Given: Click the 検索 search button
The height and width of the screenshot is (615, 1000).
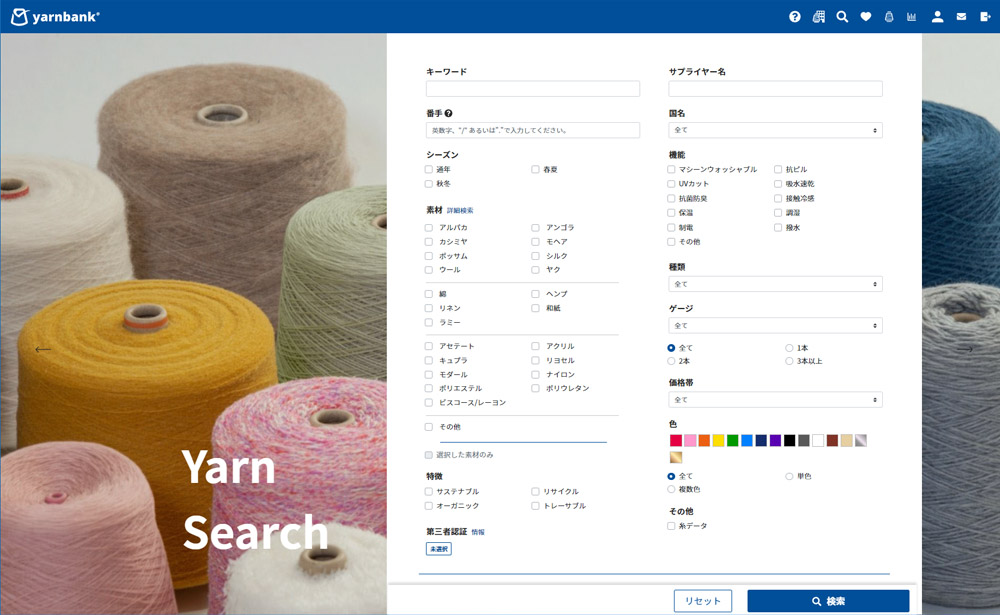Looking at the screenshot, I should click(830, 601).
